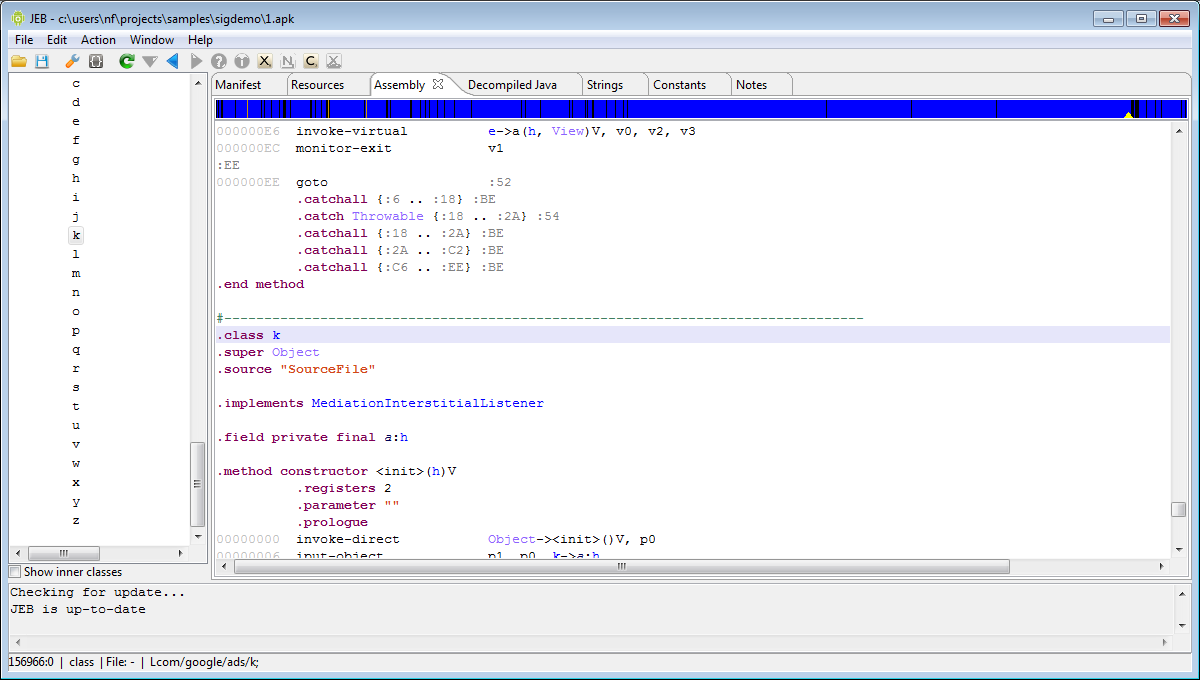Image resolution: width=1200 pixels, height=680 pixels.
Task: Click the yellow position marker on navigation bar
Action: (1128, 115)
